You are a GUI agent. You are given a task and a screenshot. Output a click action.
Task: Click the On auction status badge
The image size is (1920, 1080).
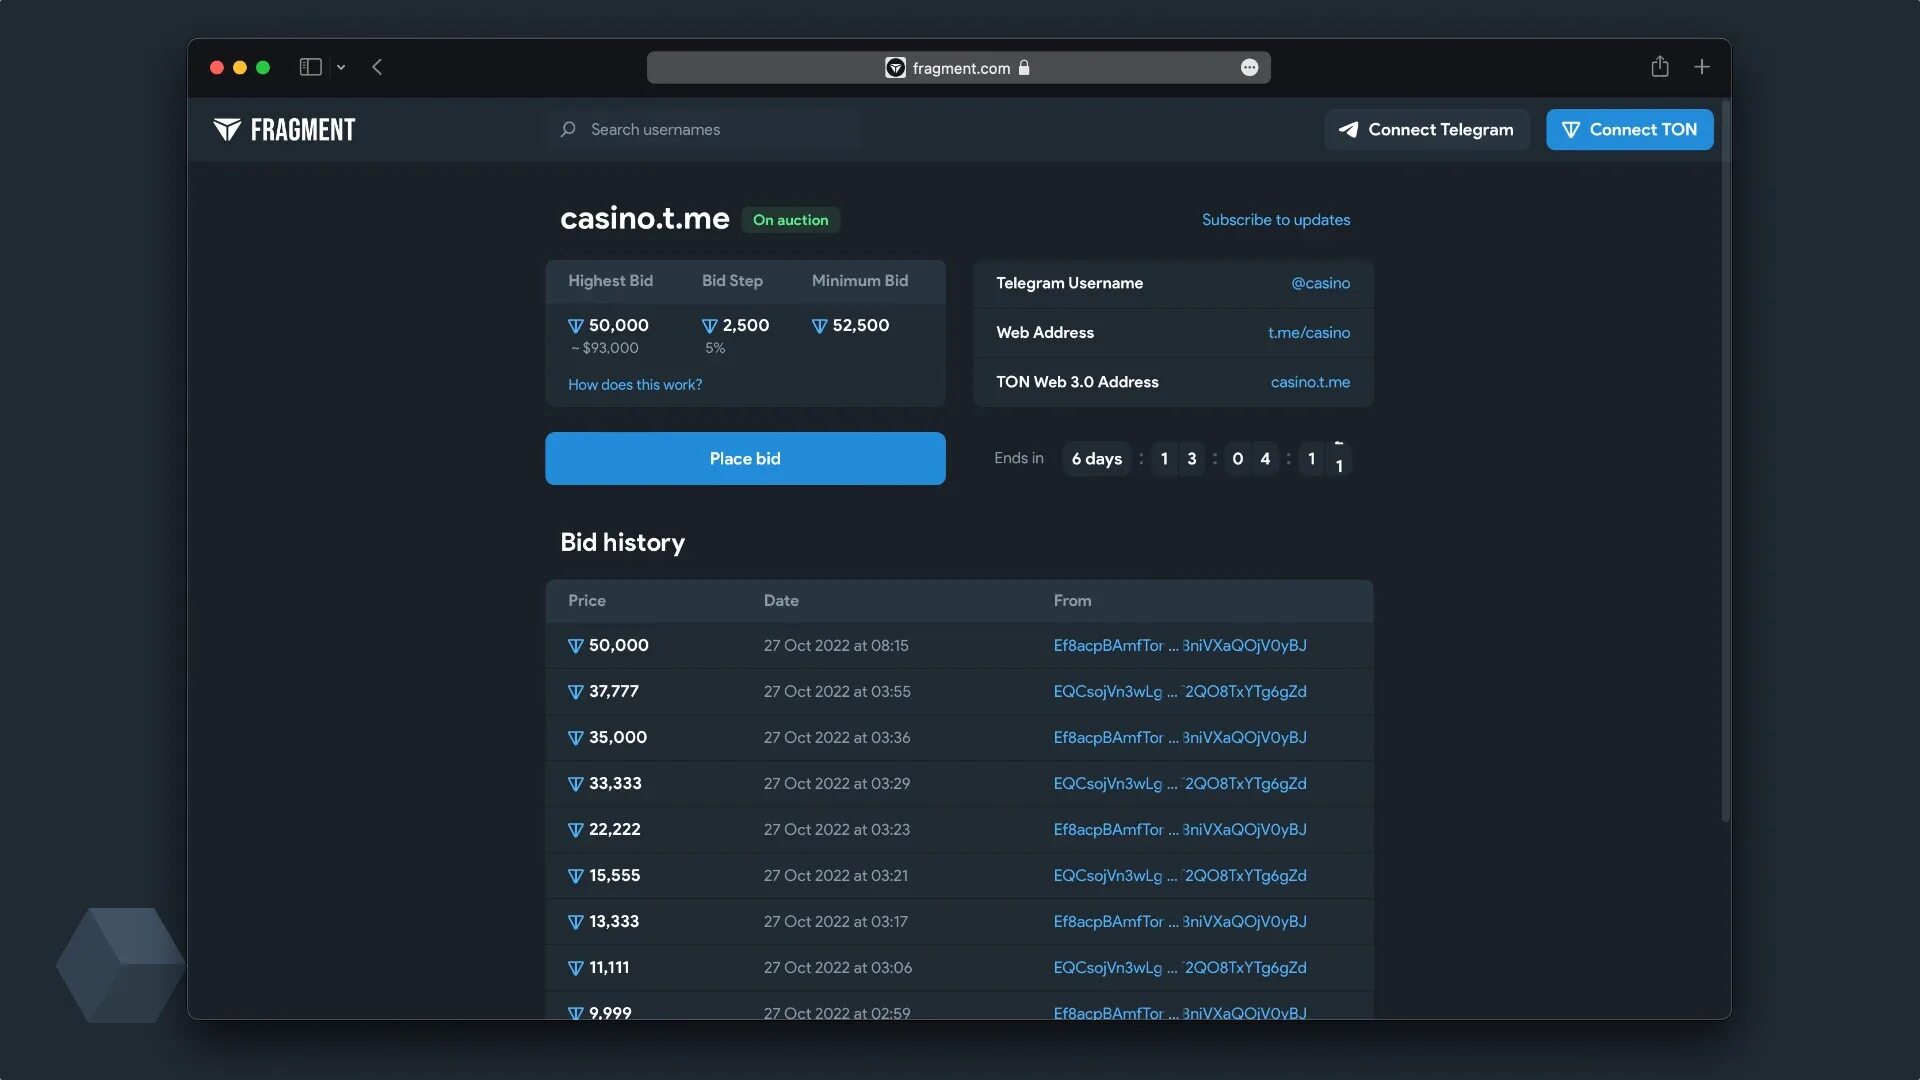pyautogui.click(x=790, y=220)
